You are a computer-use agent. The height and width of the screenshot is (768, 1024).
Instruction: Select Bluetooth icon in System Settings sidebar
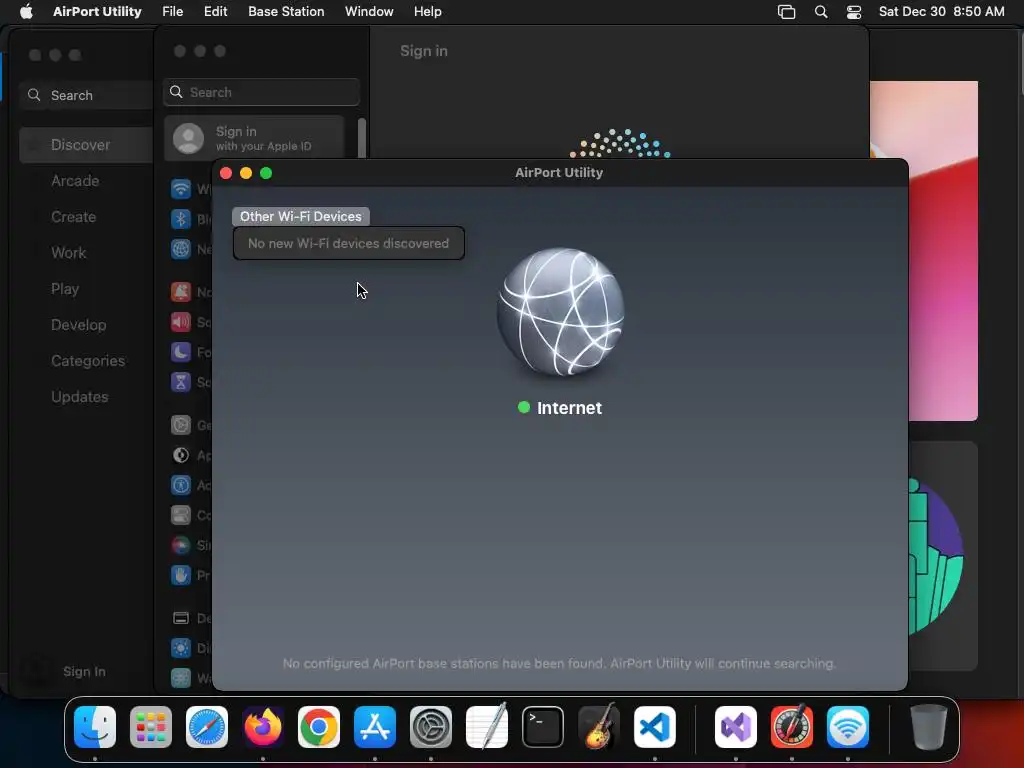181,219
